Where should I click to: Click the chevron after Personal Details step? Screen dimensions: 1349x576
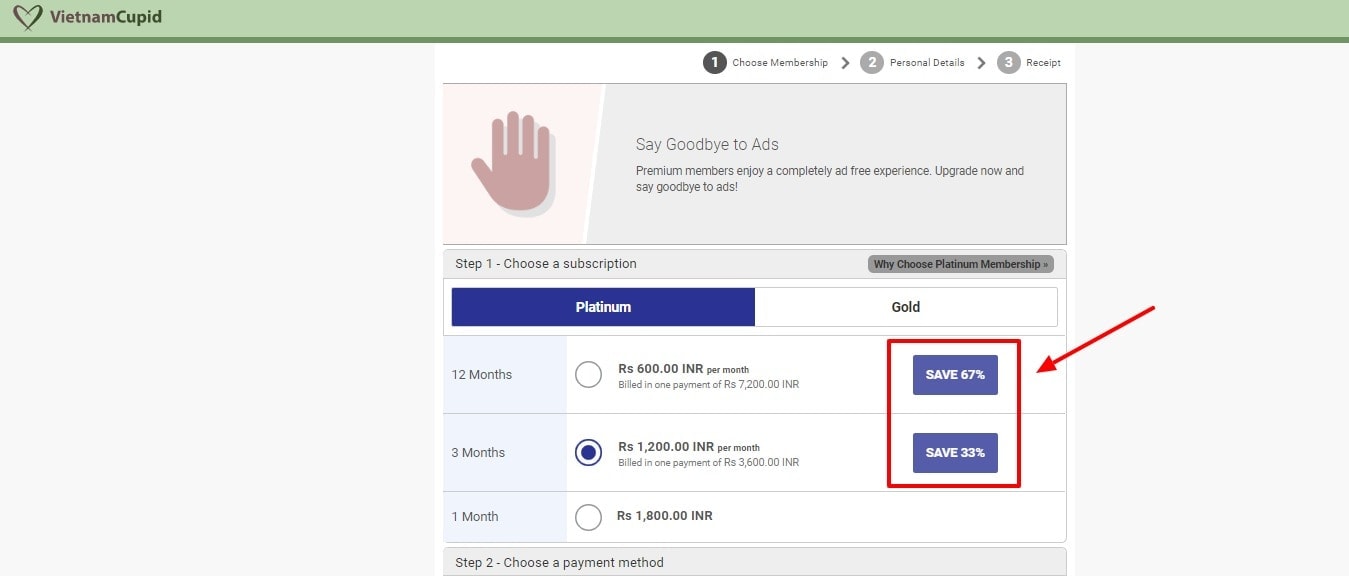tap(981, 62)
